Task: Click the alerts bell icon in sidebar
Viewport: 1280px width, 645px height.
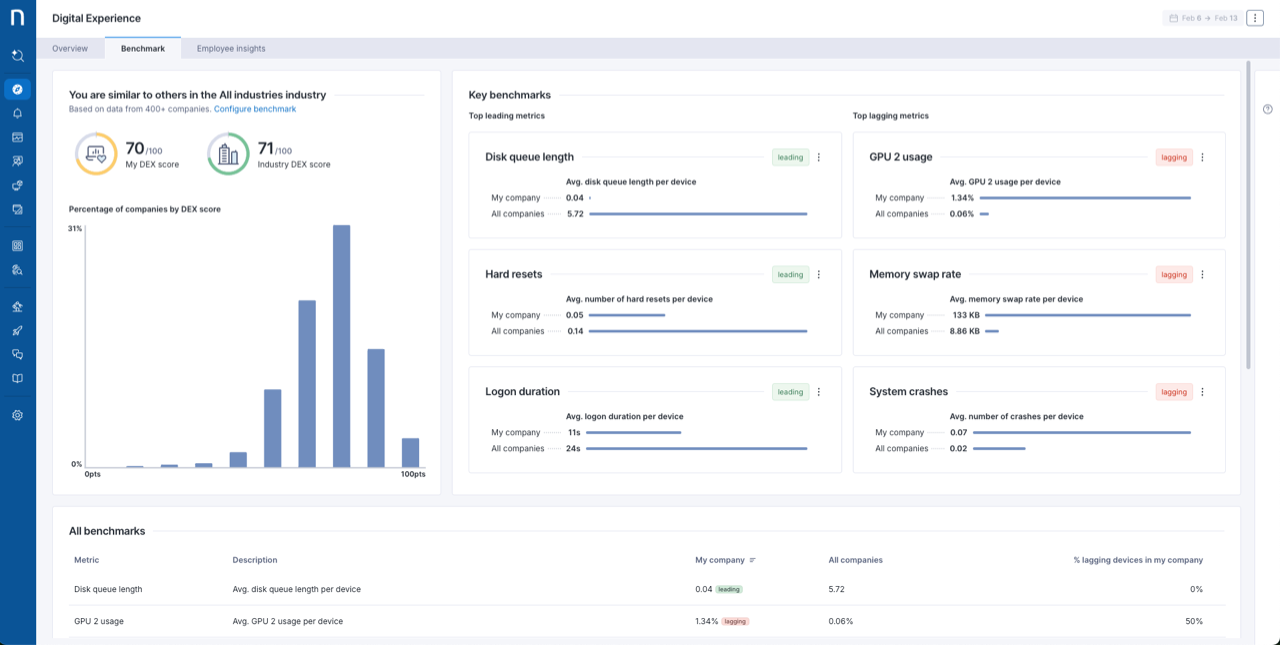Action: (x=17, y=113)
